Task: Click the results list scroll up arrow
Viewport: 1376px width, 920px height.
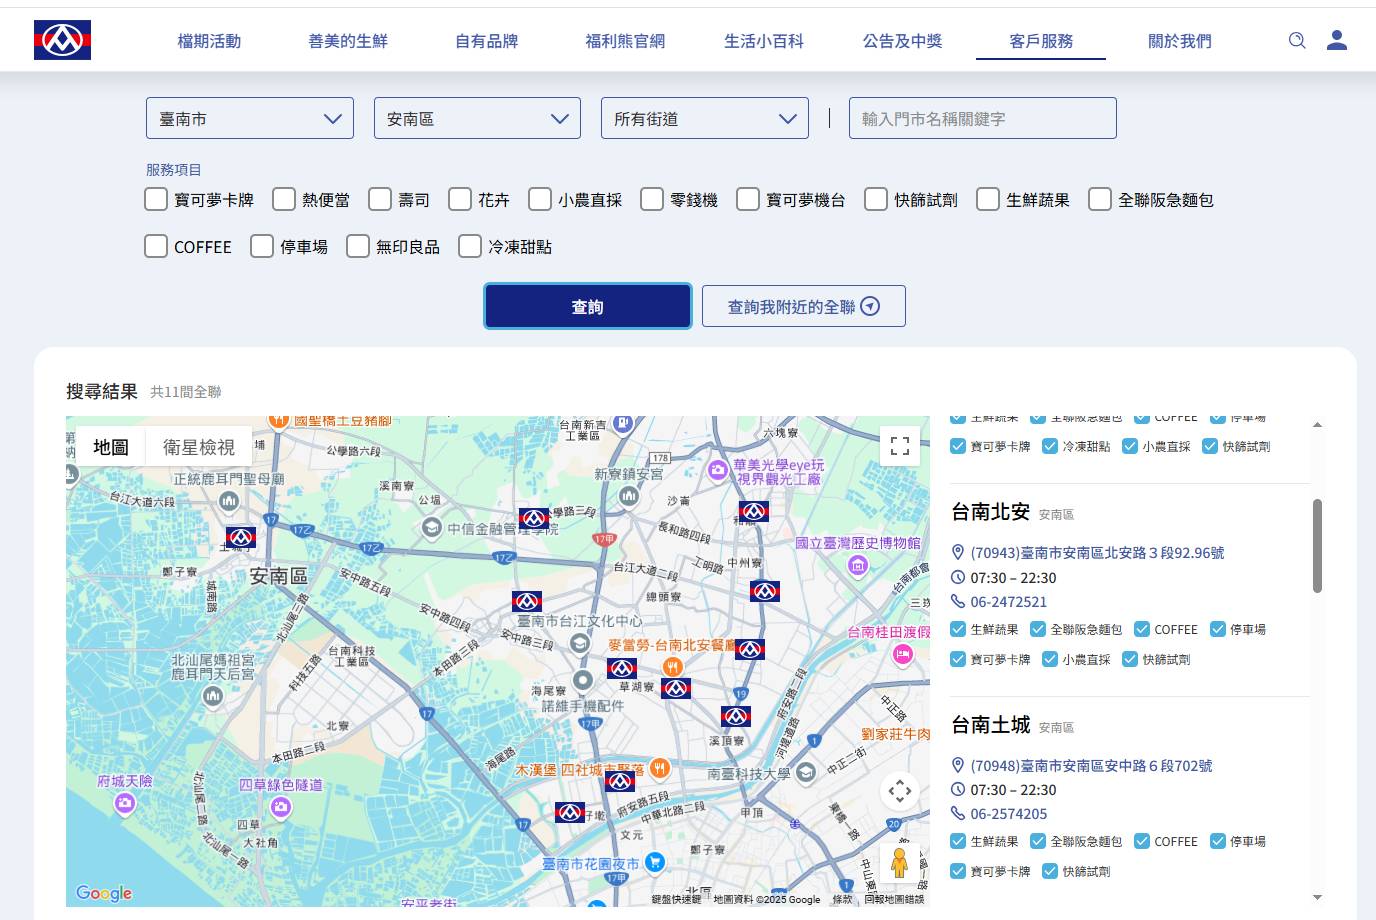Action: [x=1317, y=424]
